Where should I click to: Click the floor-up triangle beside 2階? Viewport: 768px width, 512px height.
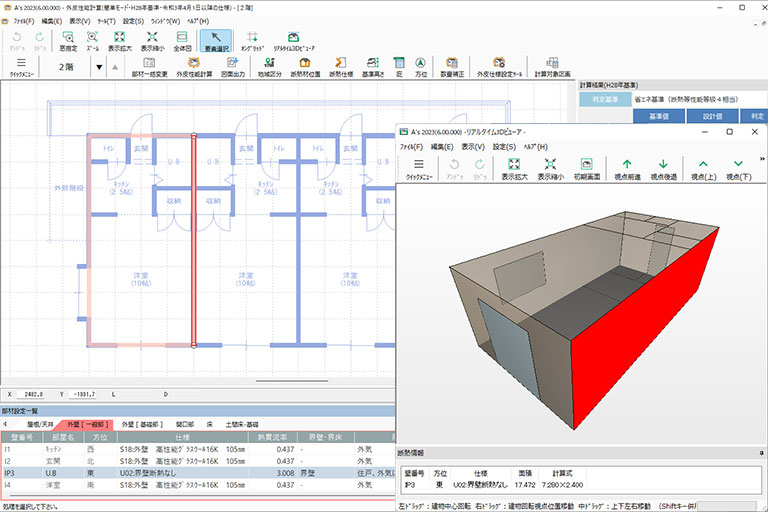(115, 67)
